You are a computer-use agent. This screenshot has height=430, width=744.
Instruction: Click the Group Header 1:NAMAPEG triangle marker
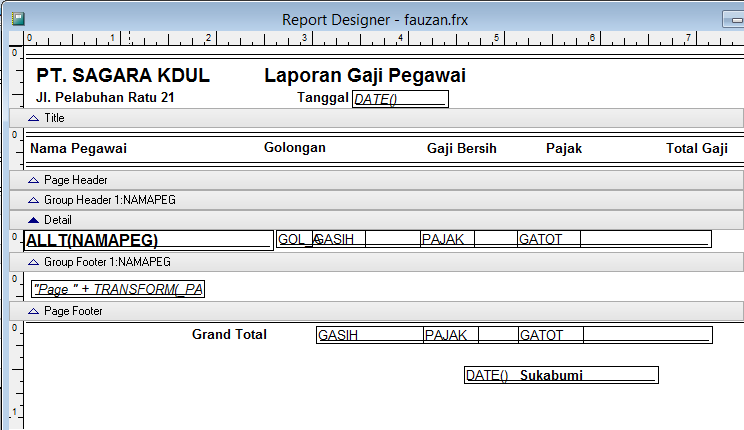point(33,200)
